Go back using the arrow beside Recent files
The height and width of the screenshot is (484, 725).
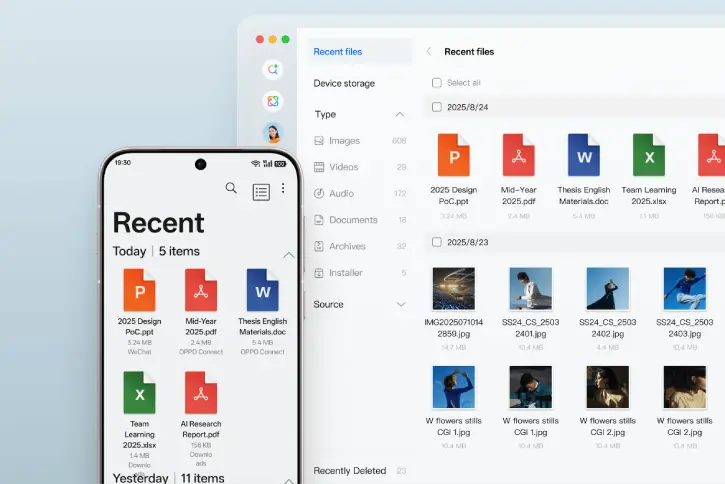(x=429, y=51)
